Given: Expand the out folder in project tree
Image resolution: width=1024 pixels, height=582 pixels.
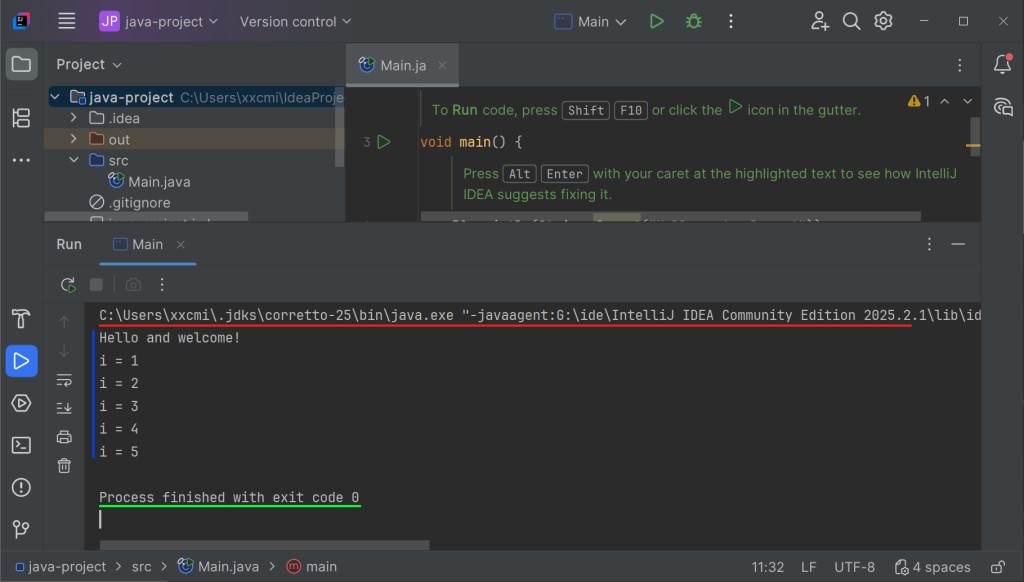Looking at the screenshot, I should pyautogui.click(x=74, y=139).
